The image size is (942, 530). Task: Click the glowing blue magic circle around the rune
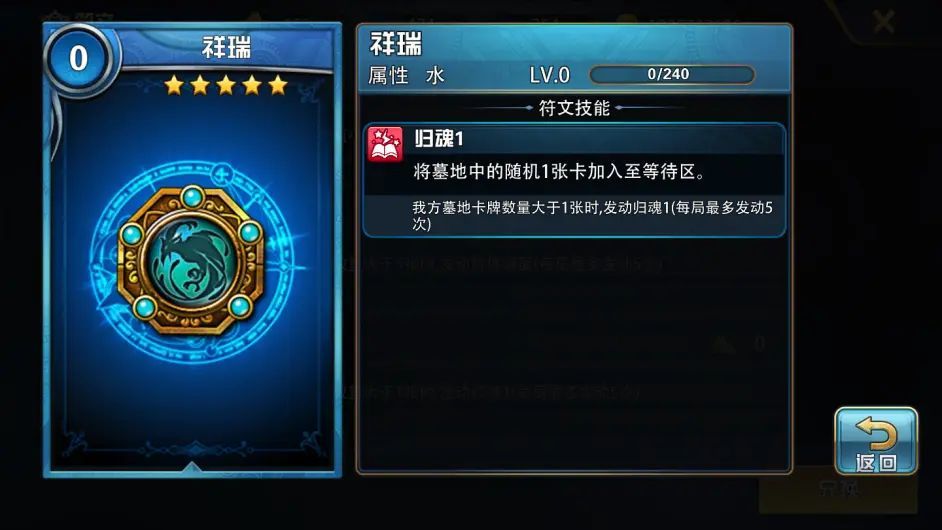(x=191, y=263)
